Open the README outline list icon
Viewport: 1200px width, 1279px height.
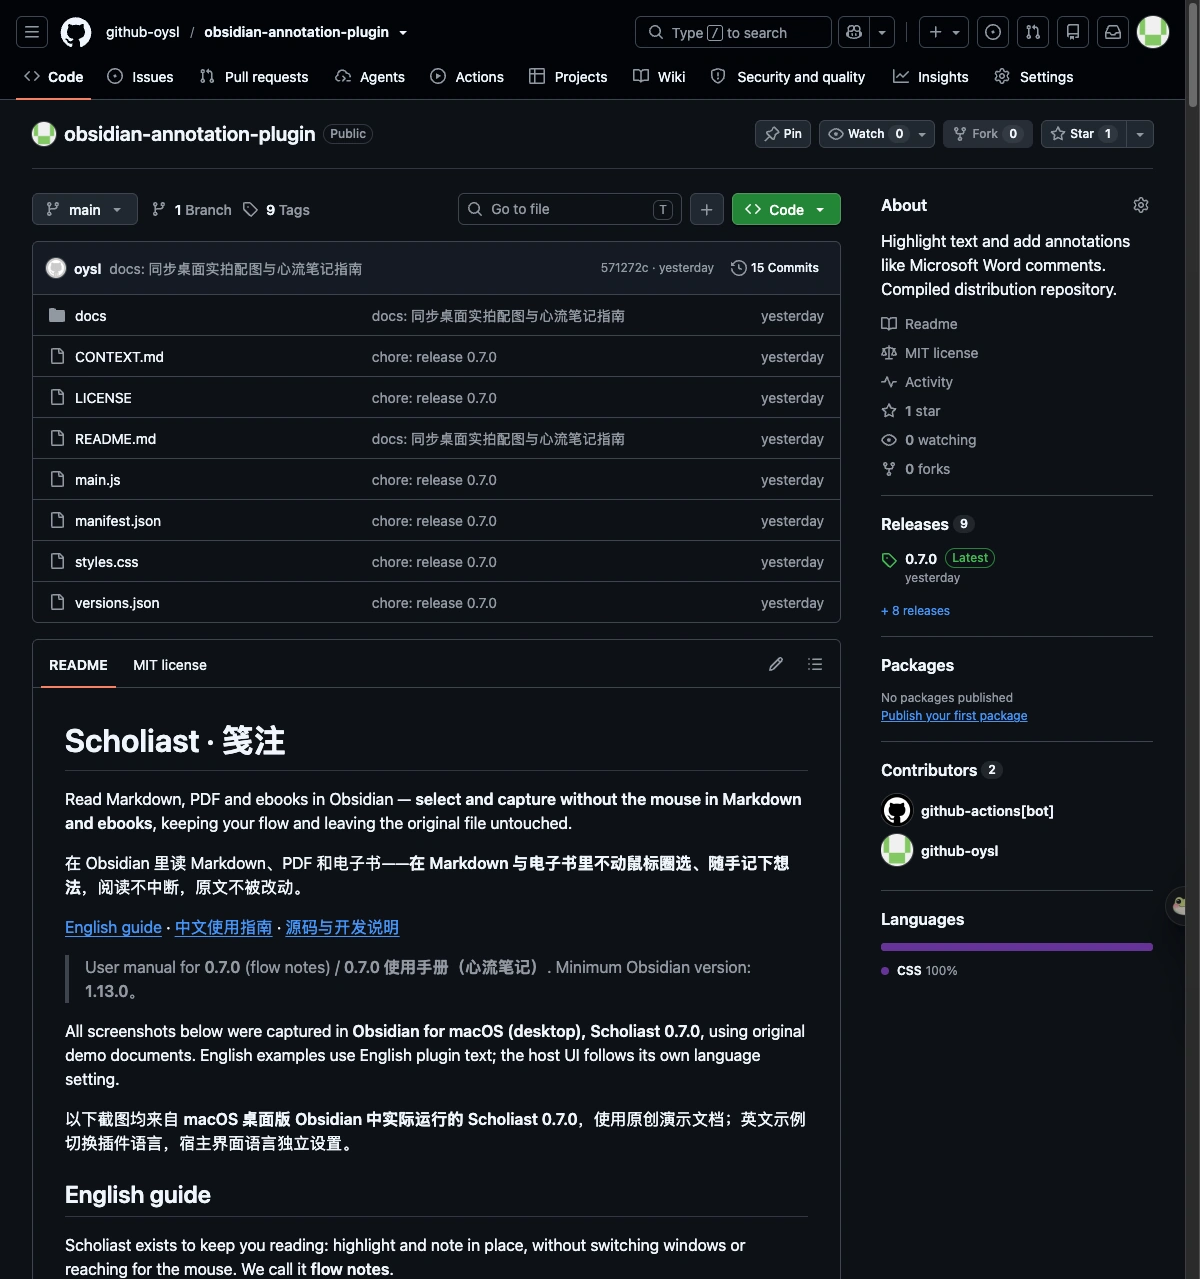(x=815, y=664)
